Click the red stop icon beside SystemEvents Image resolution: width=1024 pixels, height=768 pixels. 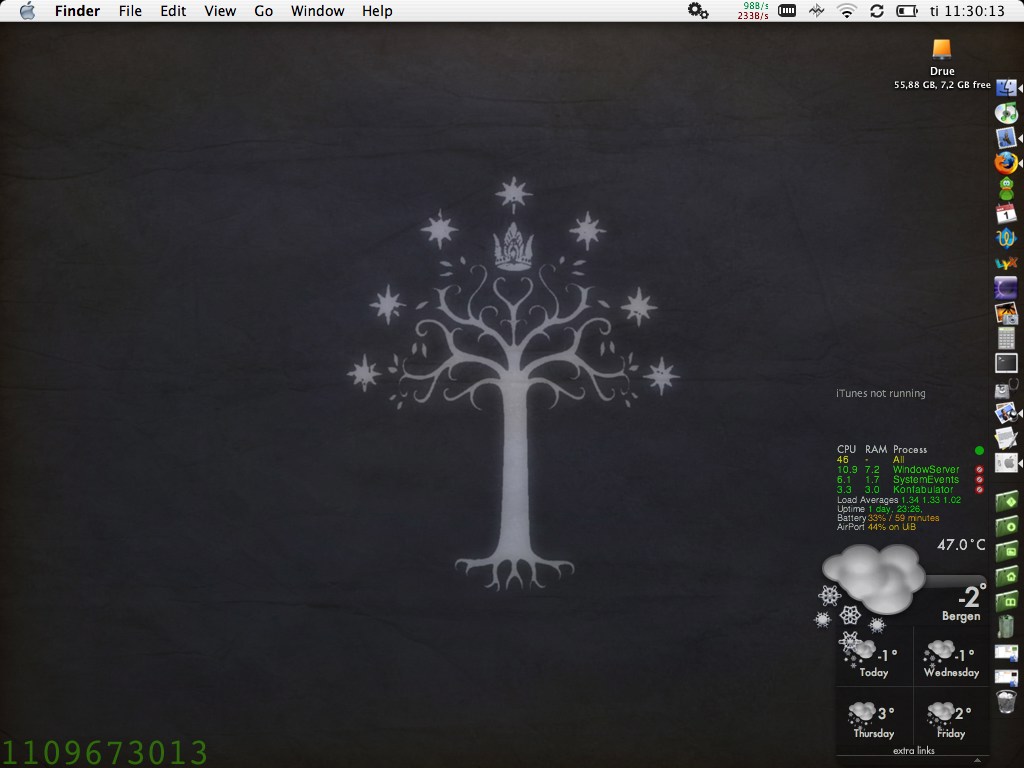[x=979, y=479]
